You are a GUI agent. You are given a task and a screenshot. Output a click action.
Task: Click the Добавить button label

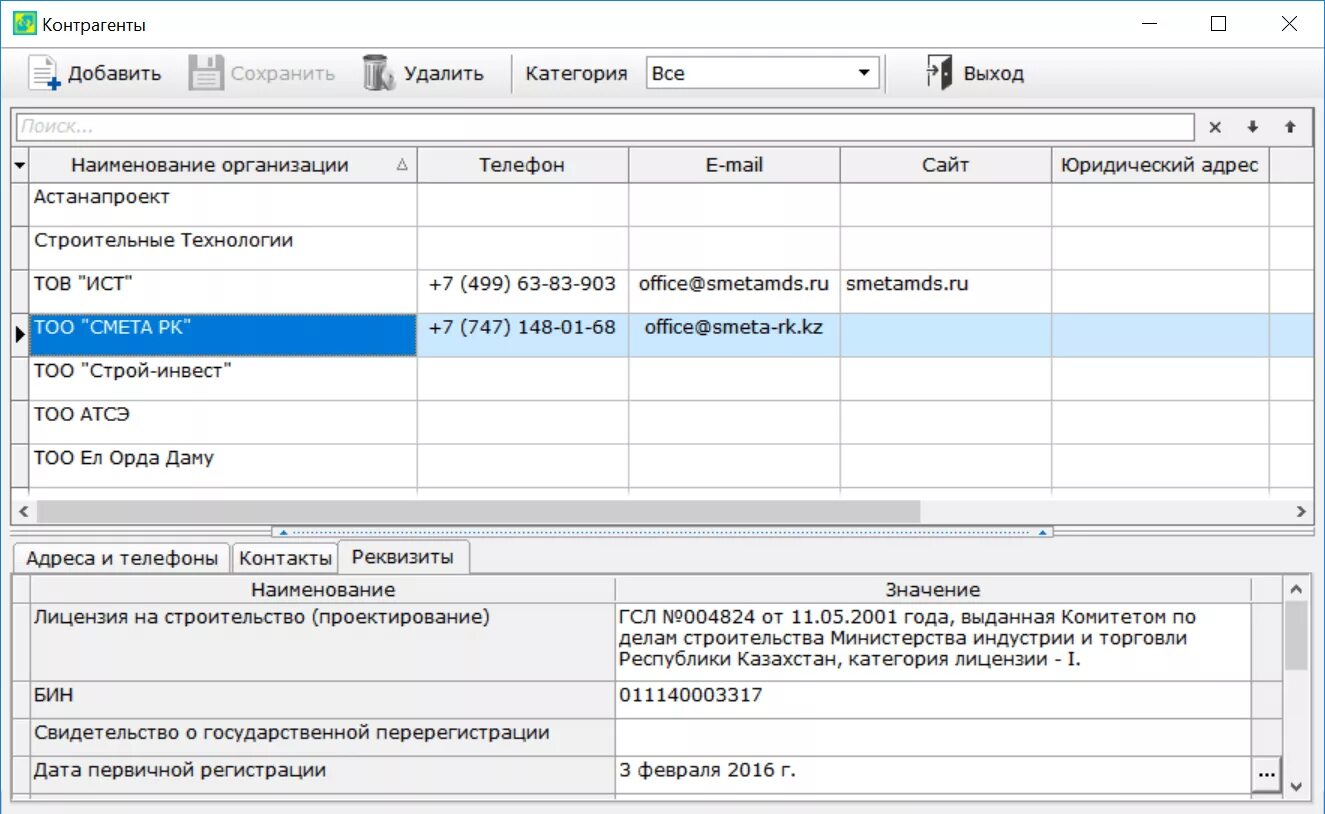click(x=114, y=73)
